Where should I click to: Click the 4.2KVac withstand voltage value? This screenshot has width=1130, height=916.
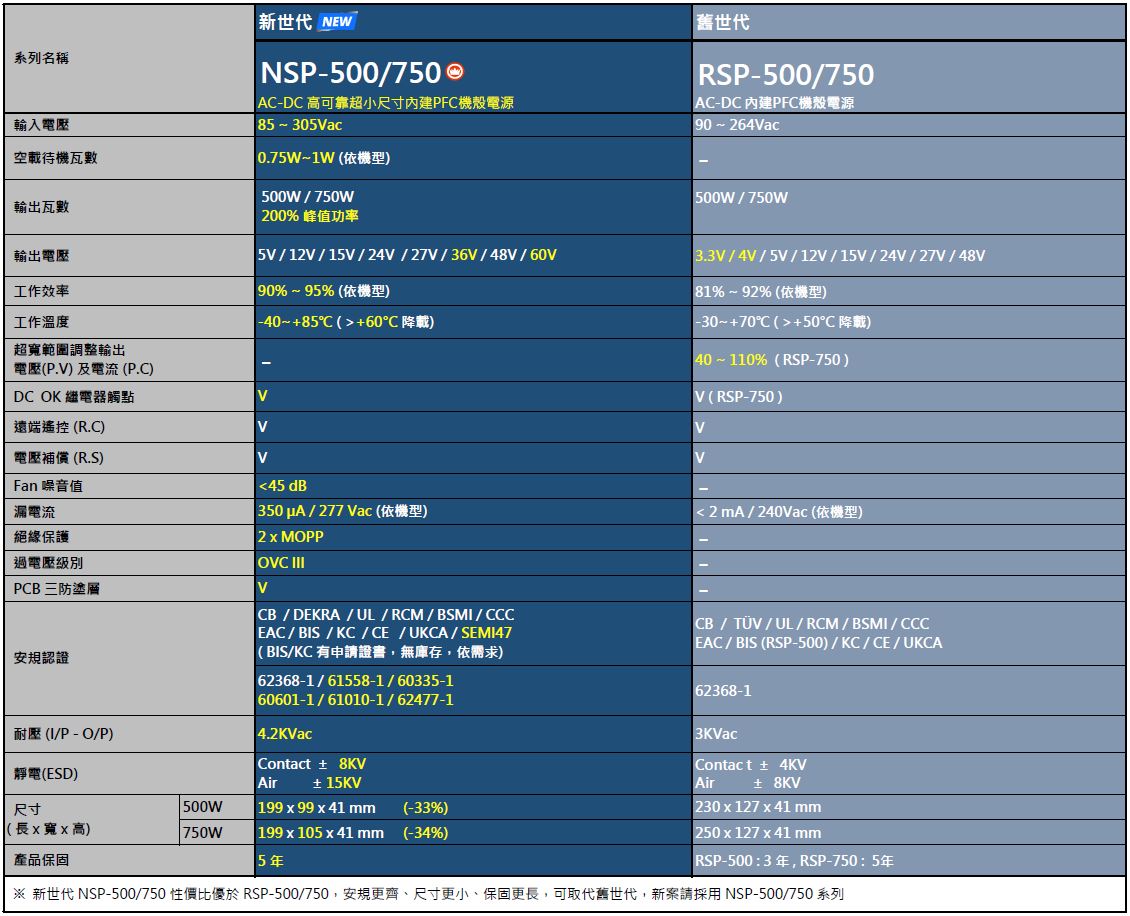285,734
